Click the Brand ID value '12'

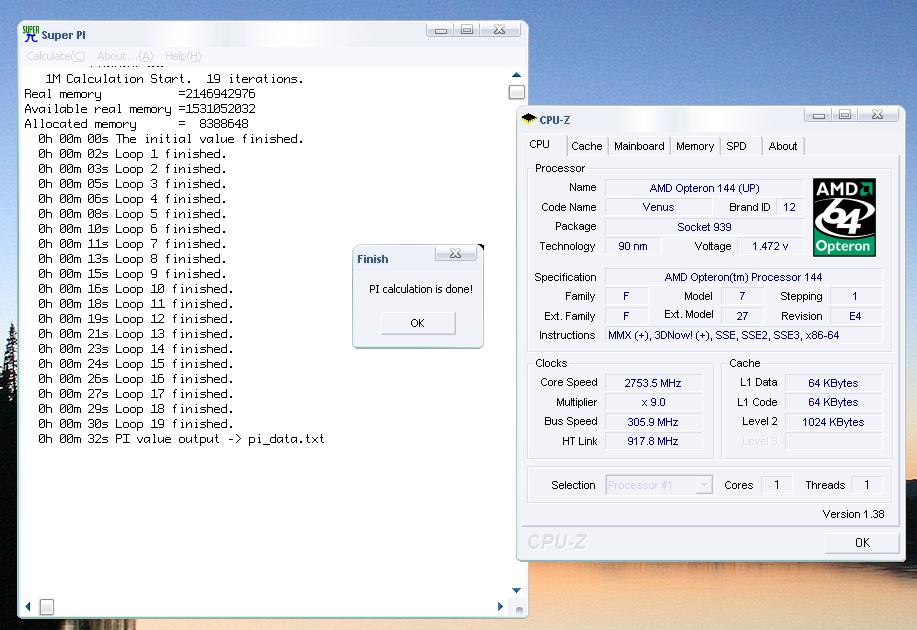tap(790, 207)
